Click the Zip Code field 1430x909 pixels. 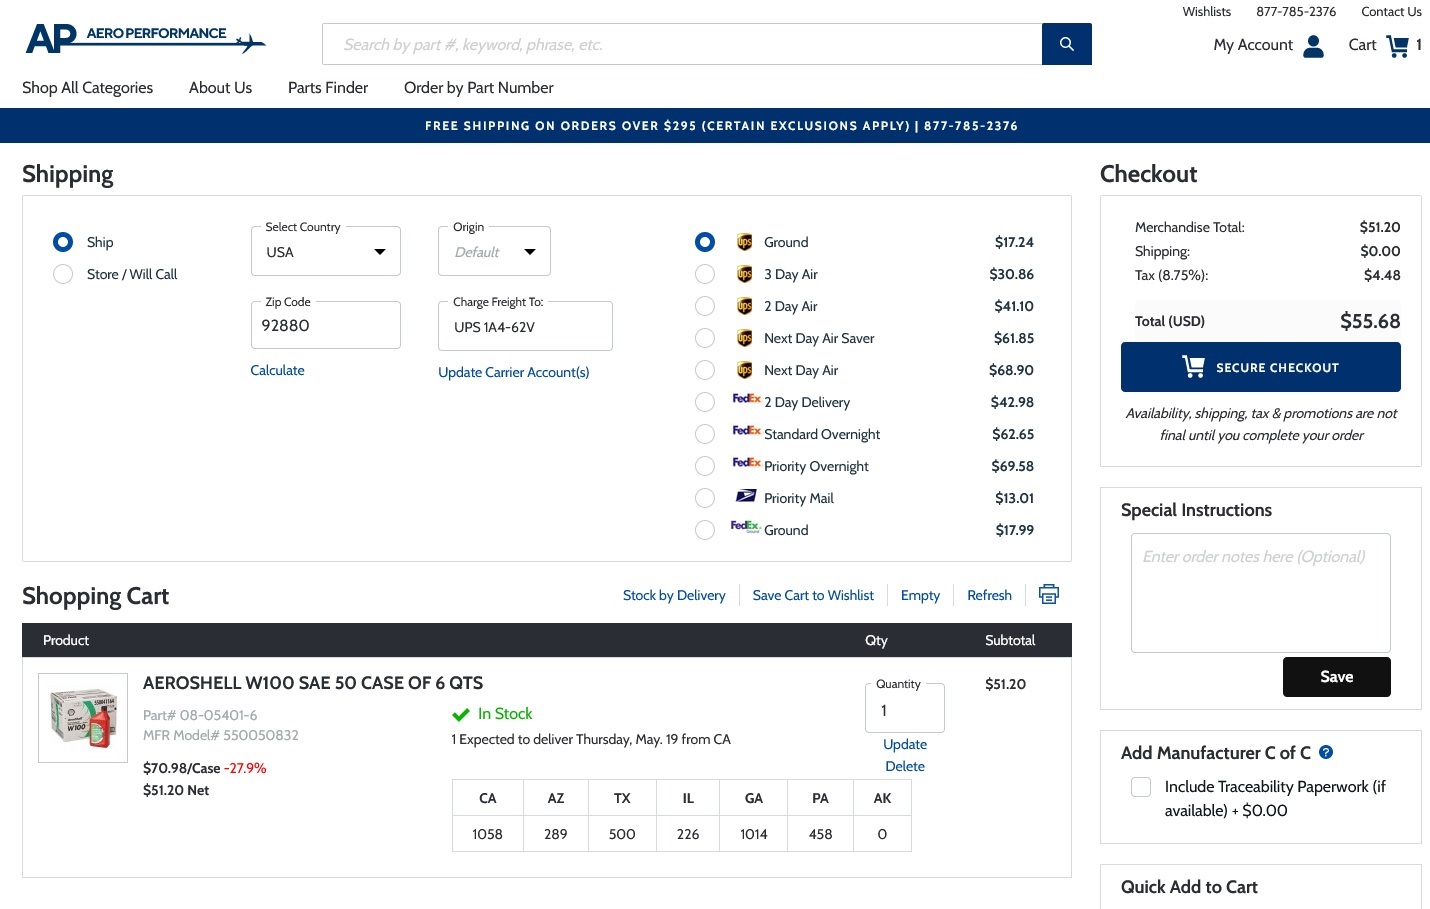pyautogui.click(x=326, y=326)
